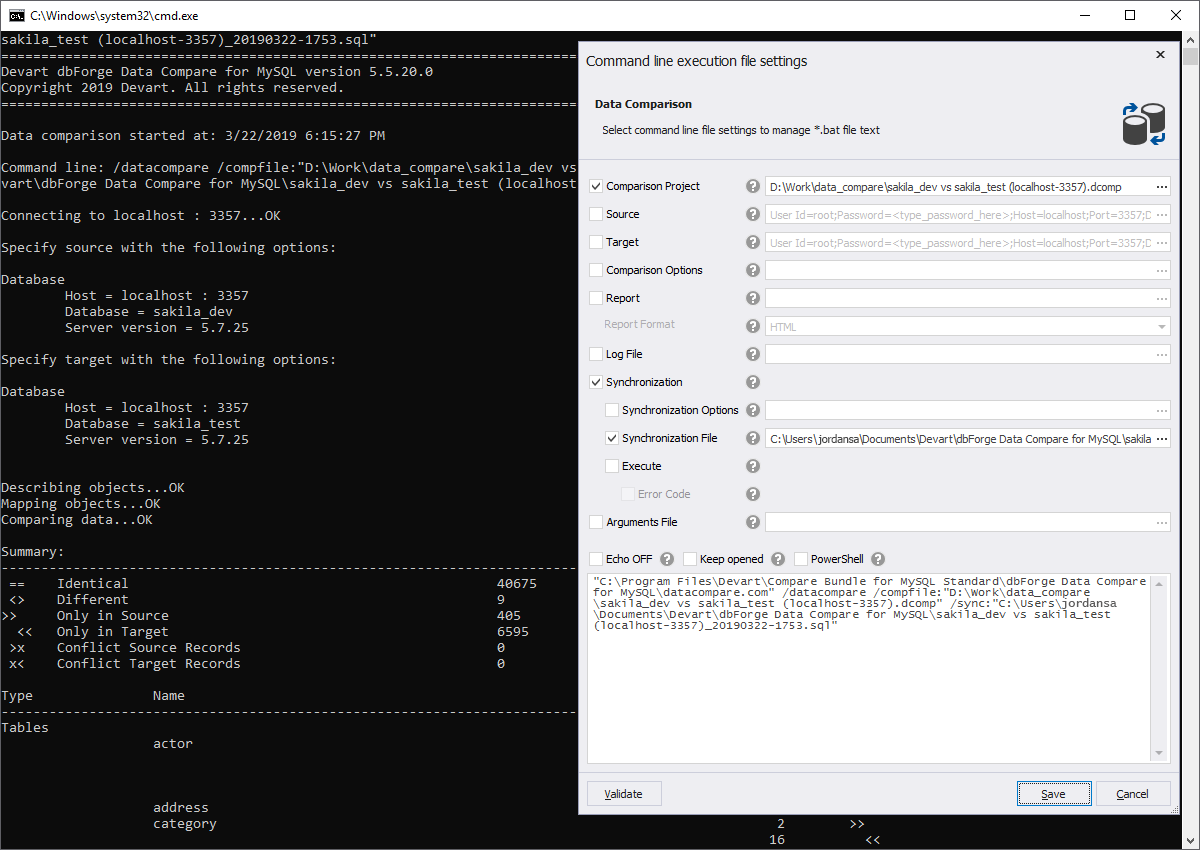The width and height of the screenshot is (1200, 850).
Task: Click 'address' table name in cmd output
Action: (x=181, y=807)
